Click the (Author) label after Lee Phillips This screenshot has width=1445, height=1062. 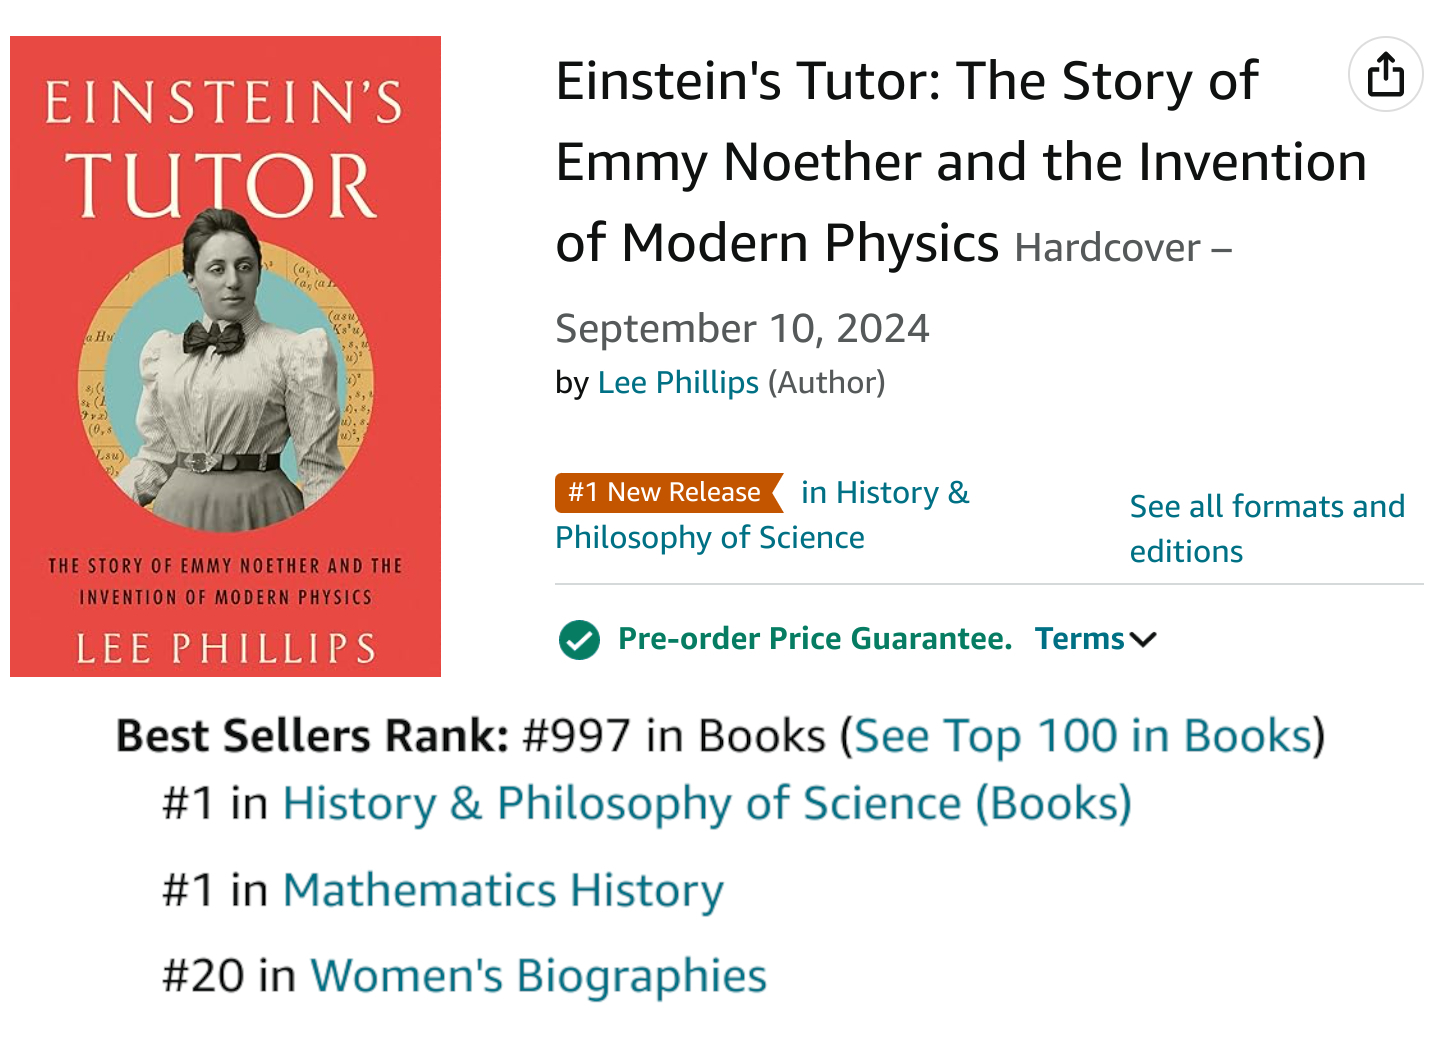pyautogui.click(x=826, y=383)
